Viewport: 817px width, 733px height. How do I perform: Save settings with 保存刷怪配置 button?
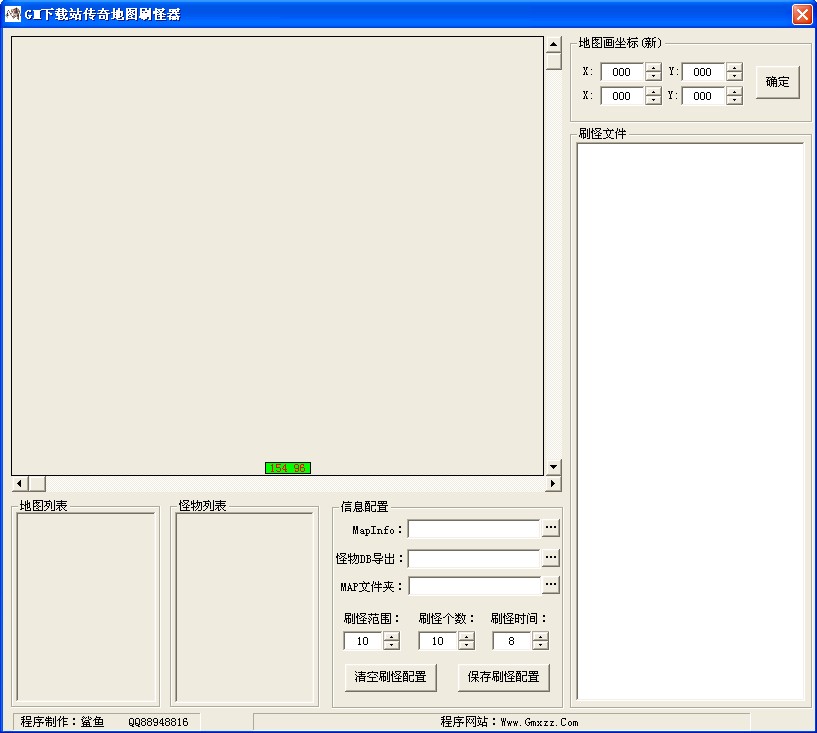click(503, 677)
